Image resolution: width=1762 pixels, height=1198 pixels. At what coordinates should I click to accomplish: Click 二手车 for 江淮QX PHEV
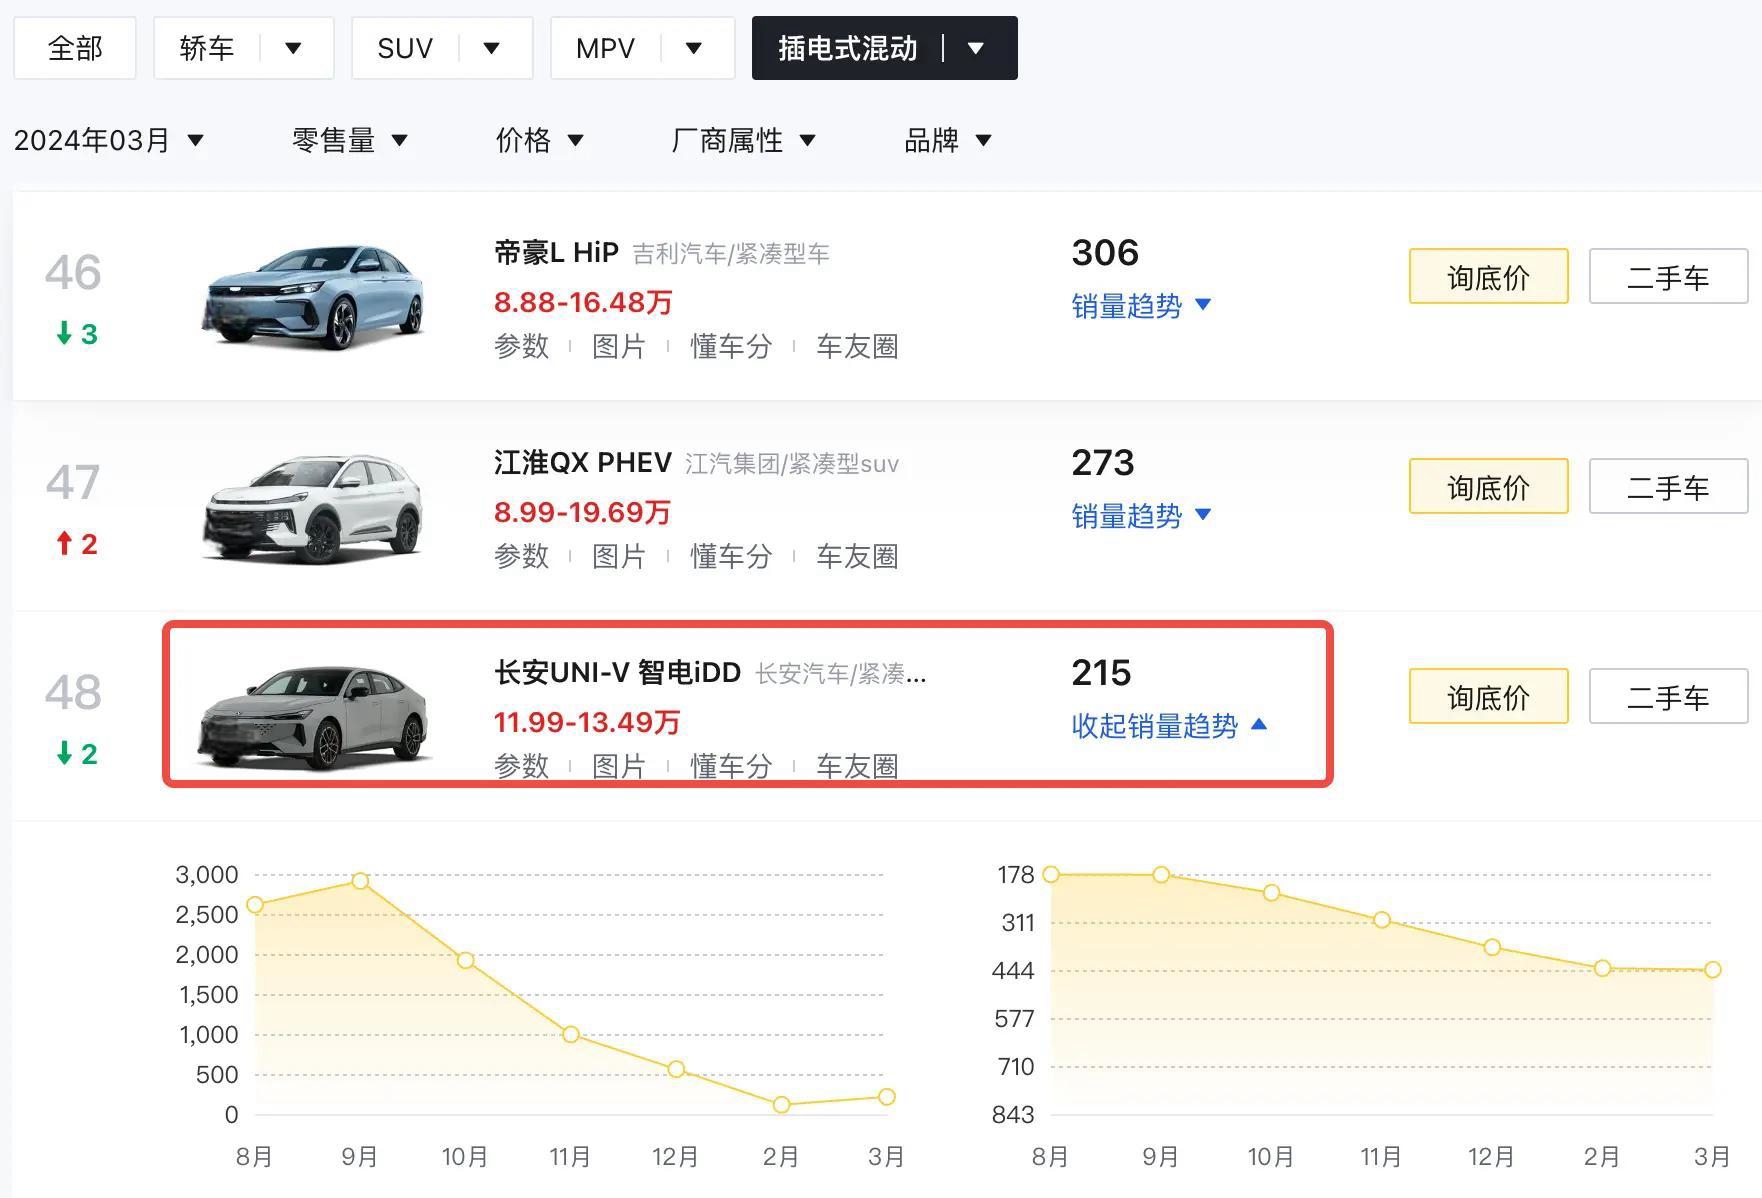(1668, 486)
